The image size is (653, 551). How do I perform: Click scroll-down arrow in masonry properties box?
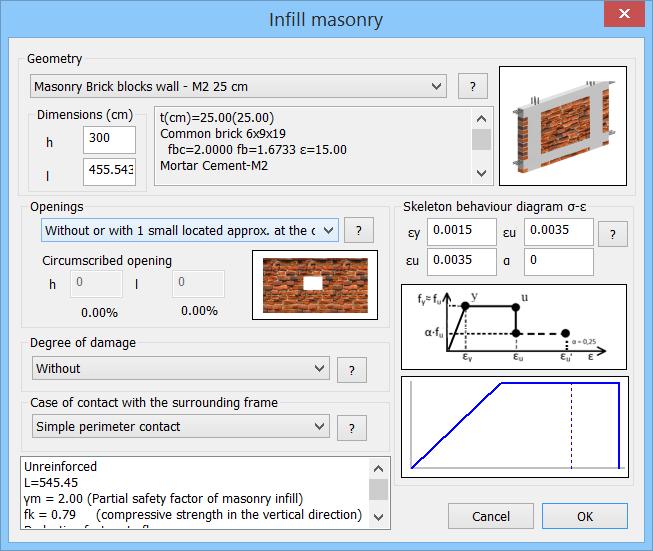click(x=481, y=173)
